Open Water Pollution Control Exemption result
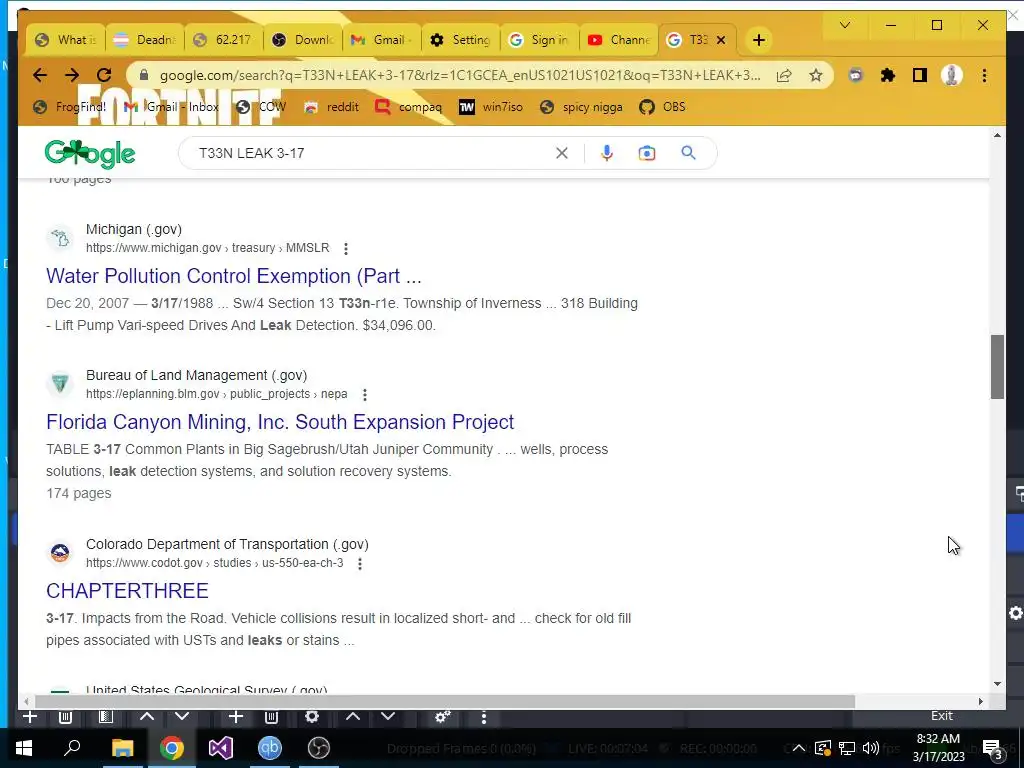Viewport: 1024px width, 768px height. click(234, 276)
